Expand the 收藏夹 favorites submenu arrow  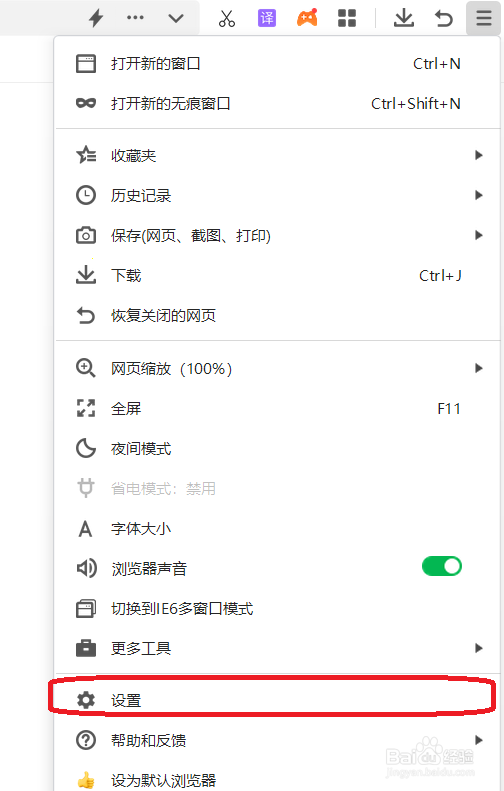(479, 155)
